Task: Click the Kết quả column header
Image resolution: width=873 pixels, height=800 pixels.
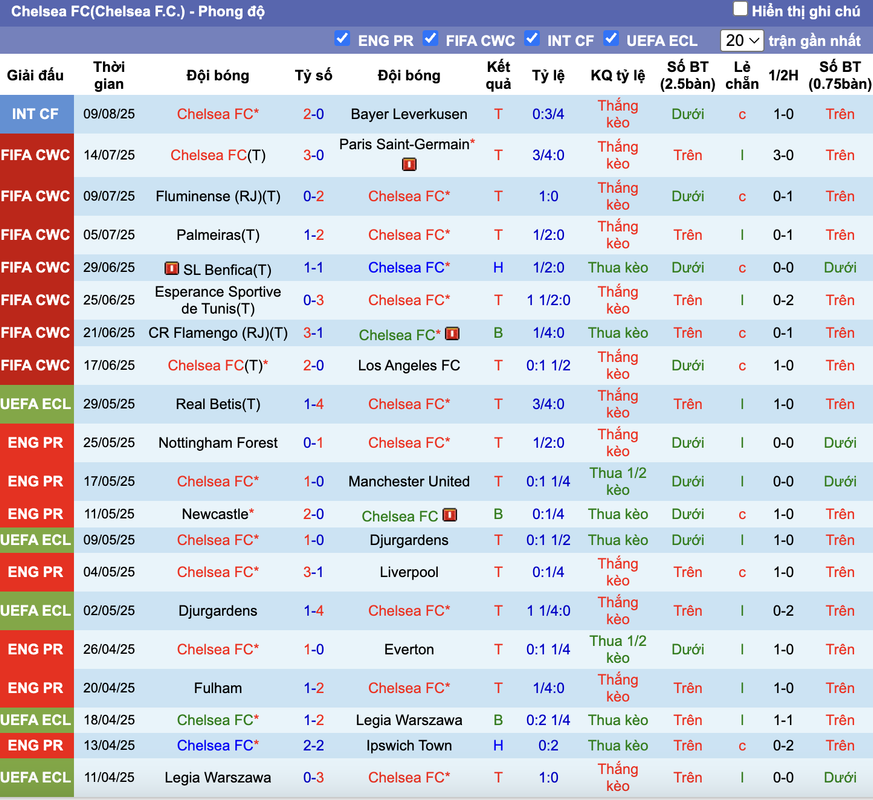Action: pyautogui.click(x=498, y=75)
